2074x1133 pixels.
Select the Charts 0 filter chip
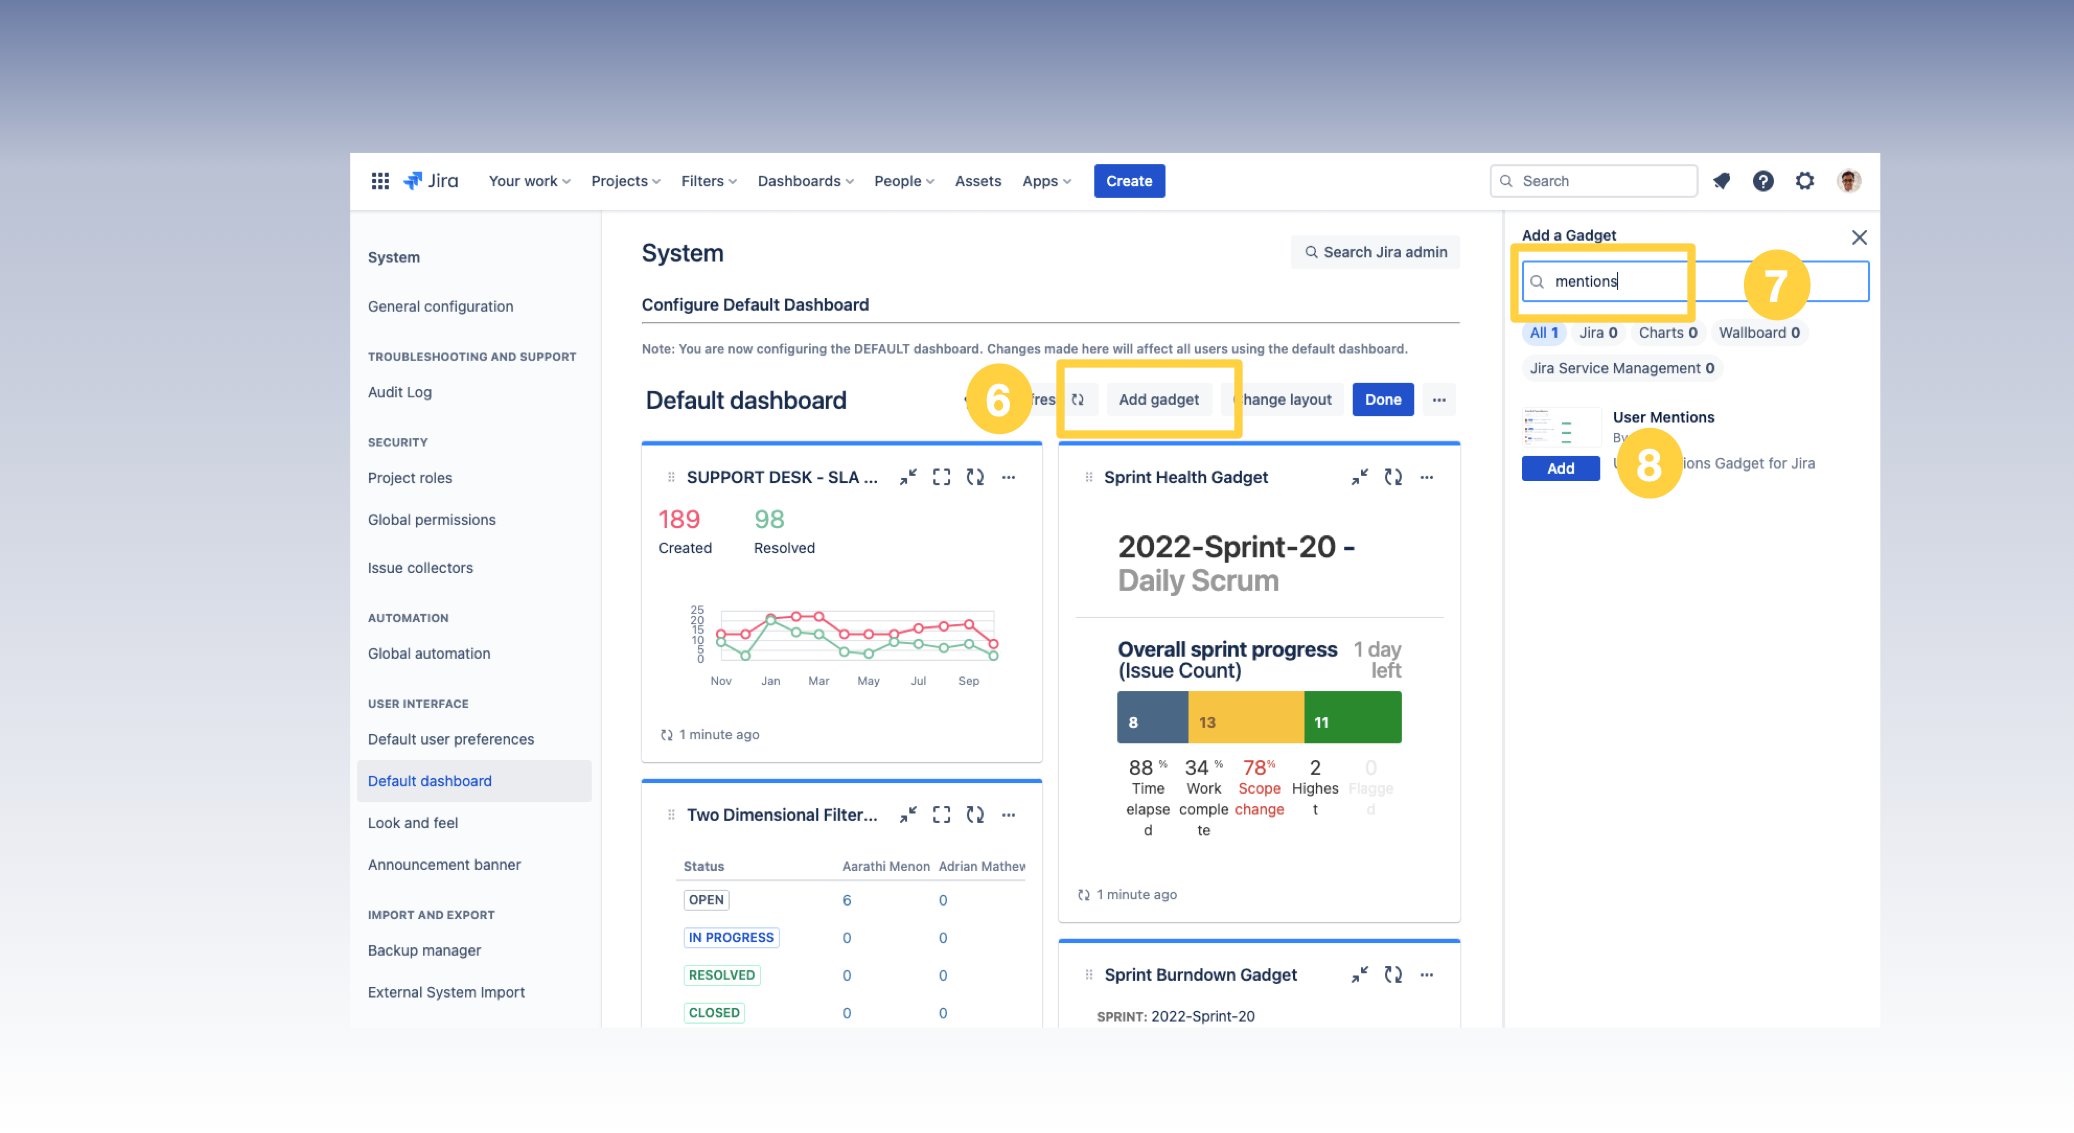click(x=1667, y=333)
